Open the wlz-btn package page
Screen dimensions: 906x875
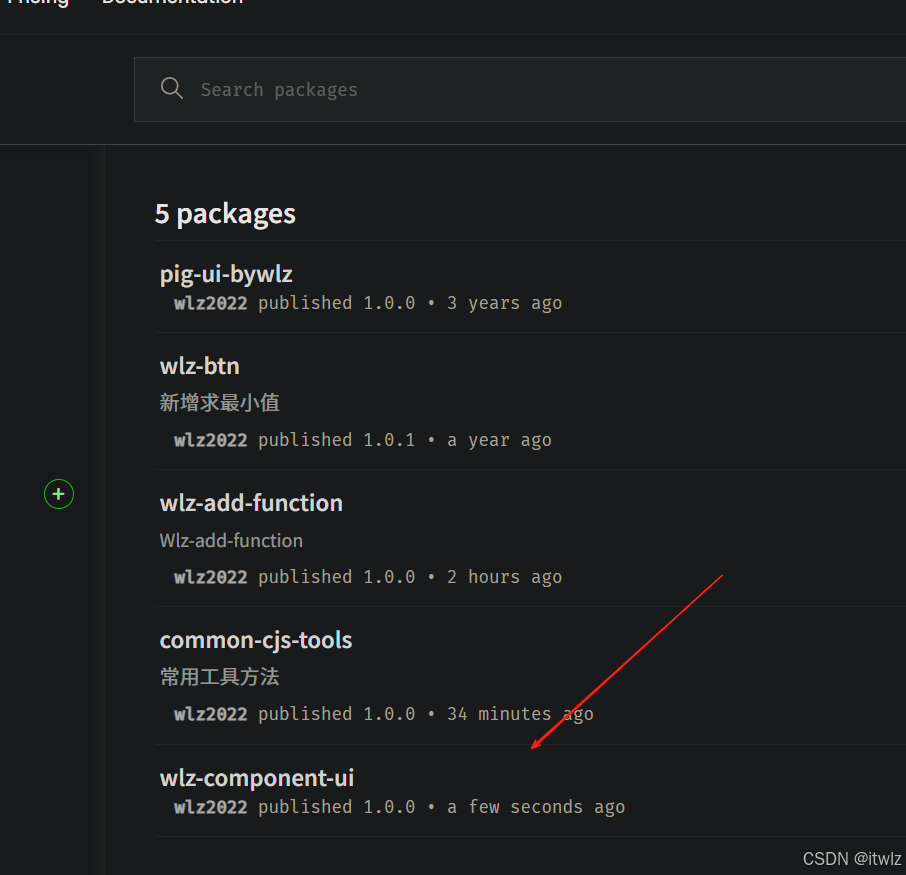(x=200, y=366)
